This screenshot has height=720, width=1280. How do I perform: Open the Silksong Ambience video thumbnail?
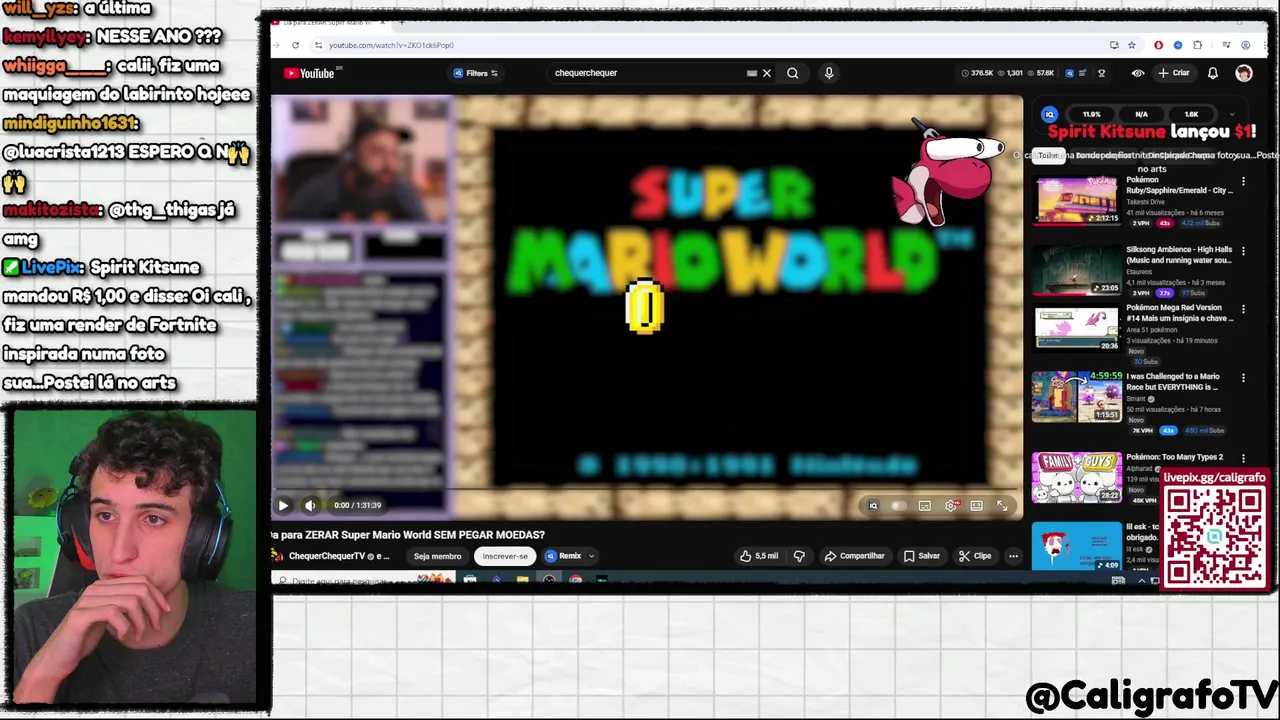pyautogui.click(x=1077, y=270)
